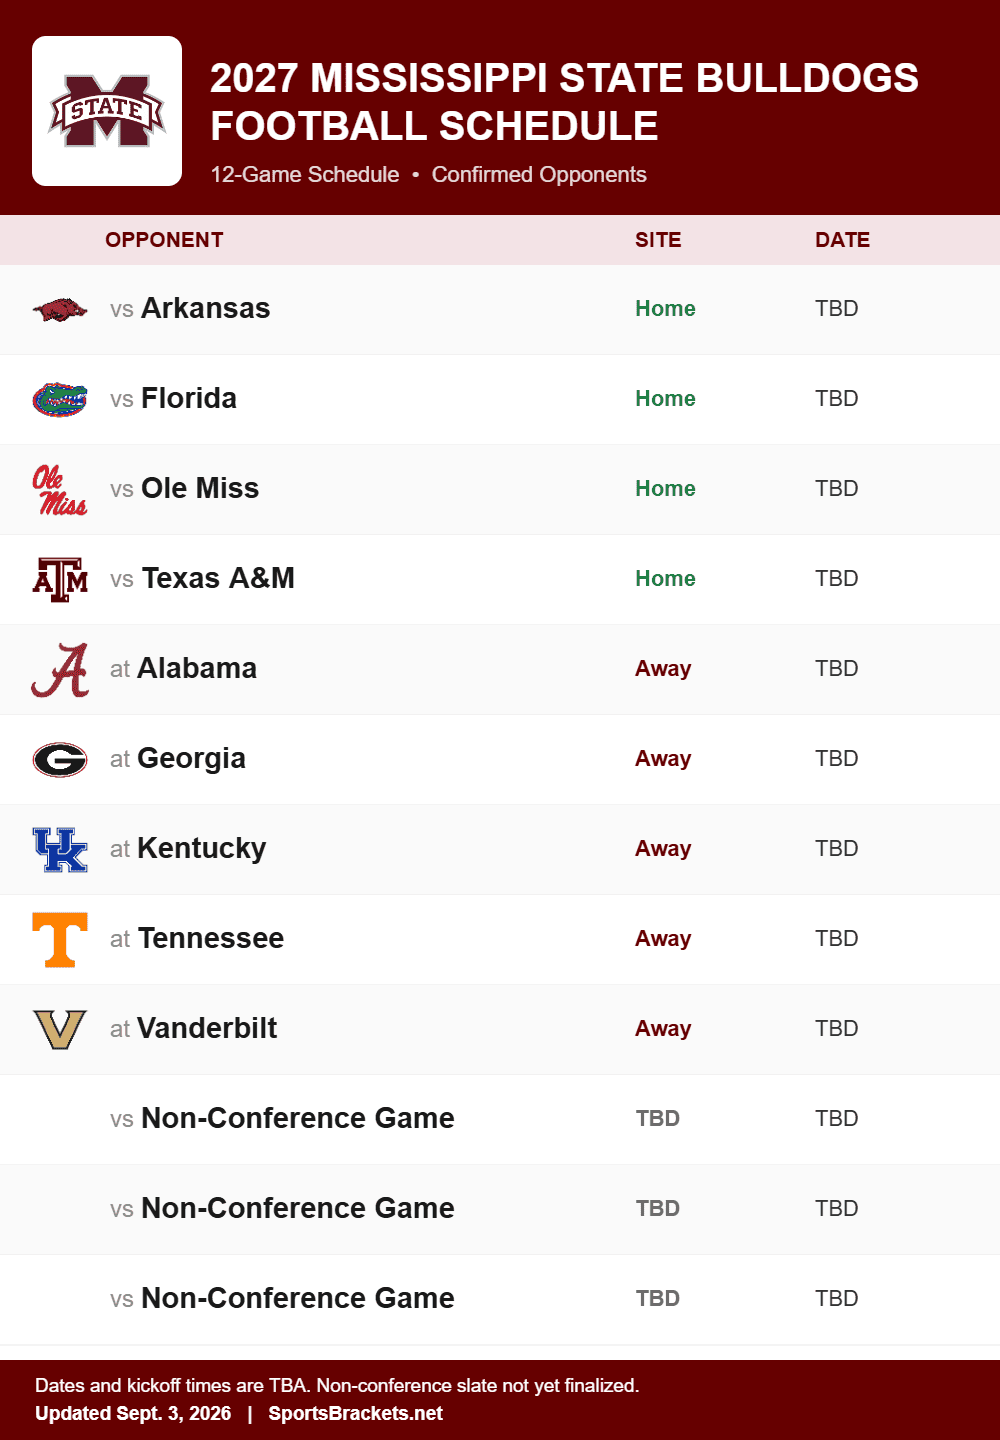The height and width of the screenshot is (1440, 1000).
Task: Click the Ole Miss script logo
Action: click(60, 490)
